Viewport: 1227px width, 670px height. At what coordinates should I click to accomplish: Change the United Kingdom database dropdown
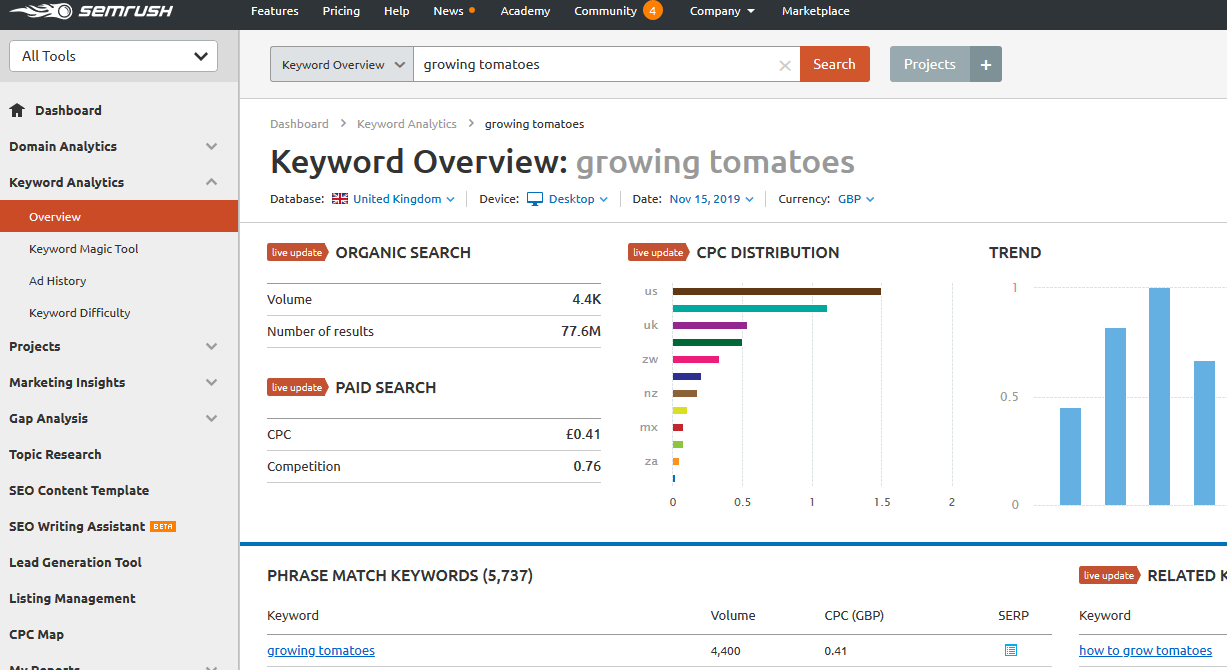pos(404,199)
